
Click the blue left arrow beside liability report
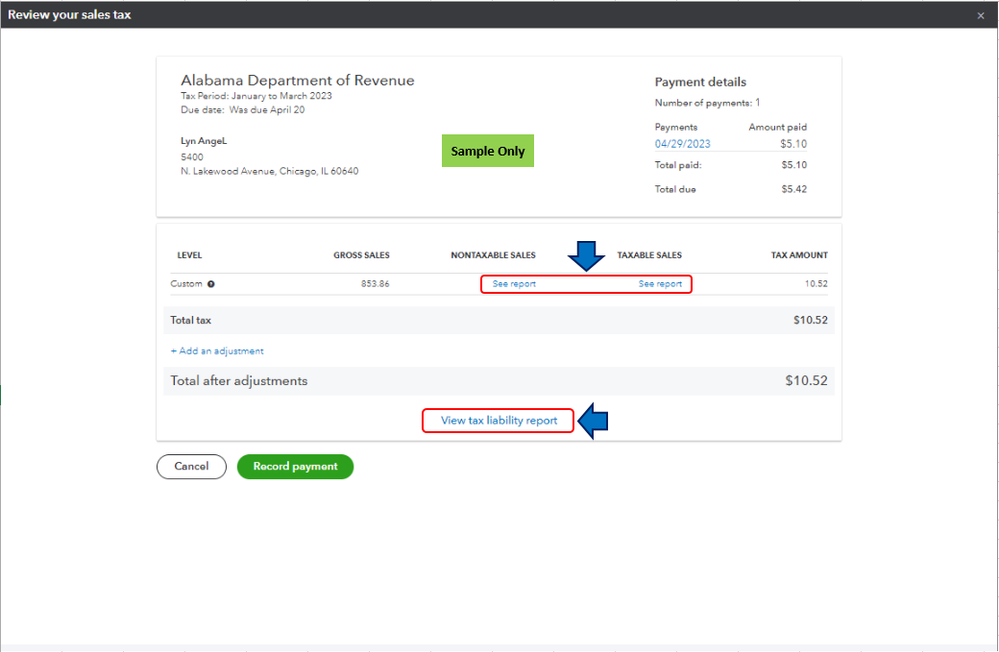(593, 421)
